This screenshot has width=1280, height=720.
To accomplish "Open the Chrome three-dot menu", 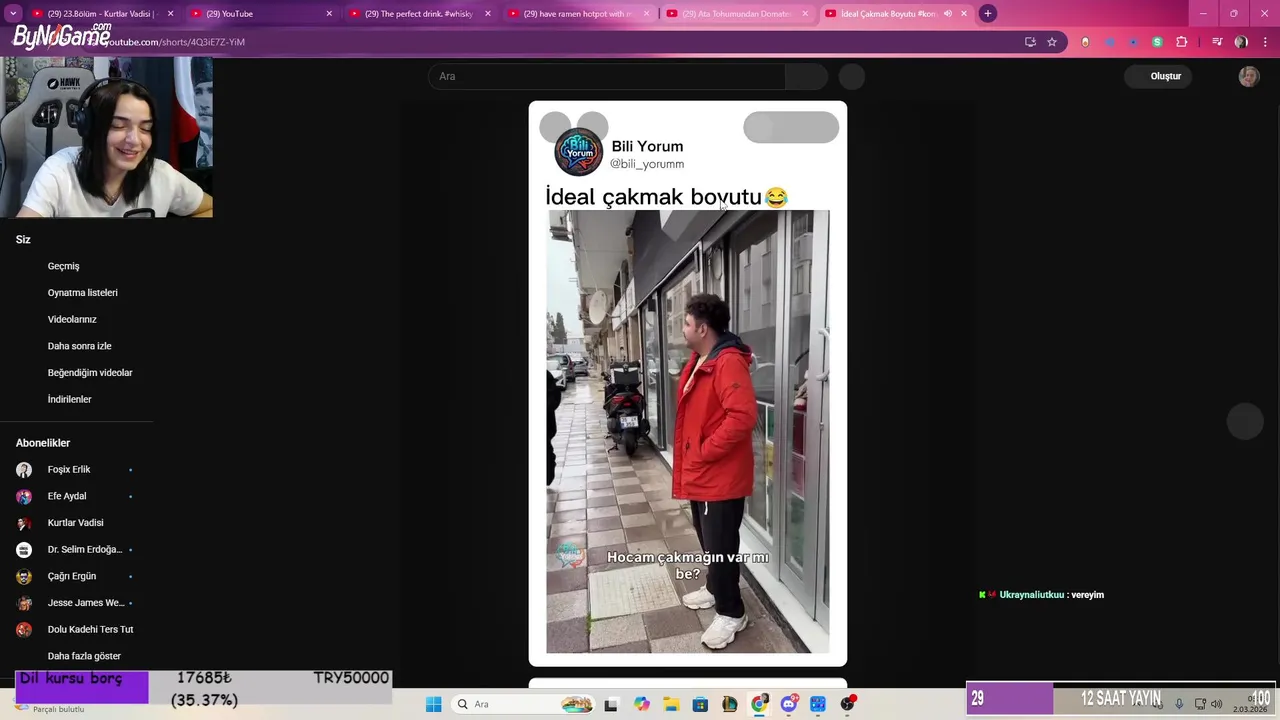I will point(1266,42).
